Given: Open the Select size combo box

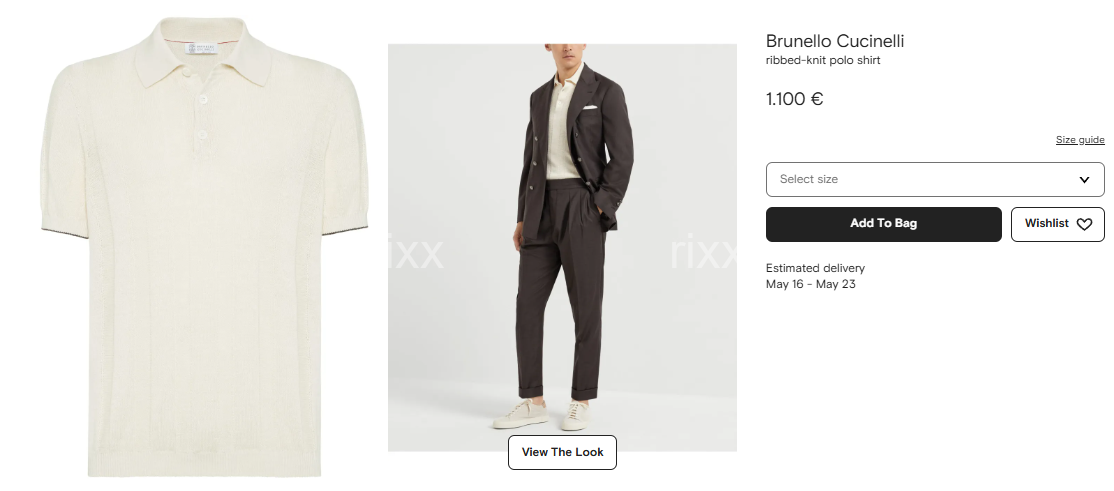Looking at the screenshot, I should click(935, 179).
